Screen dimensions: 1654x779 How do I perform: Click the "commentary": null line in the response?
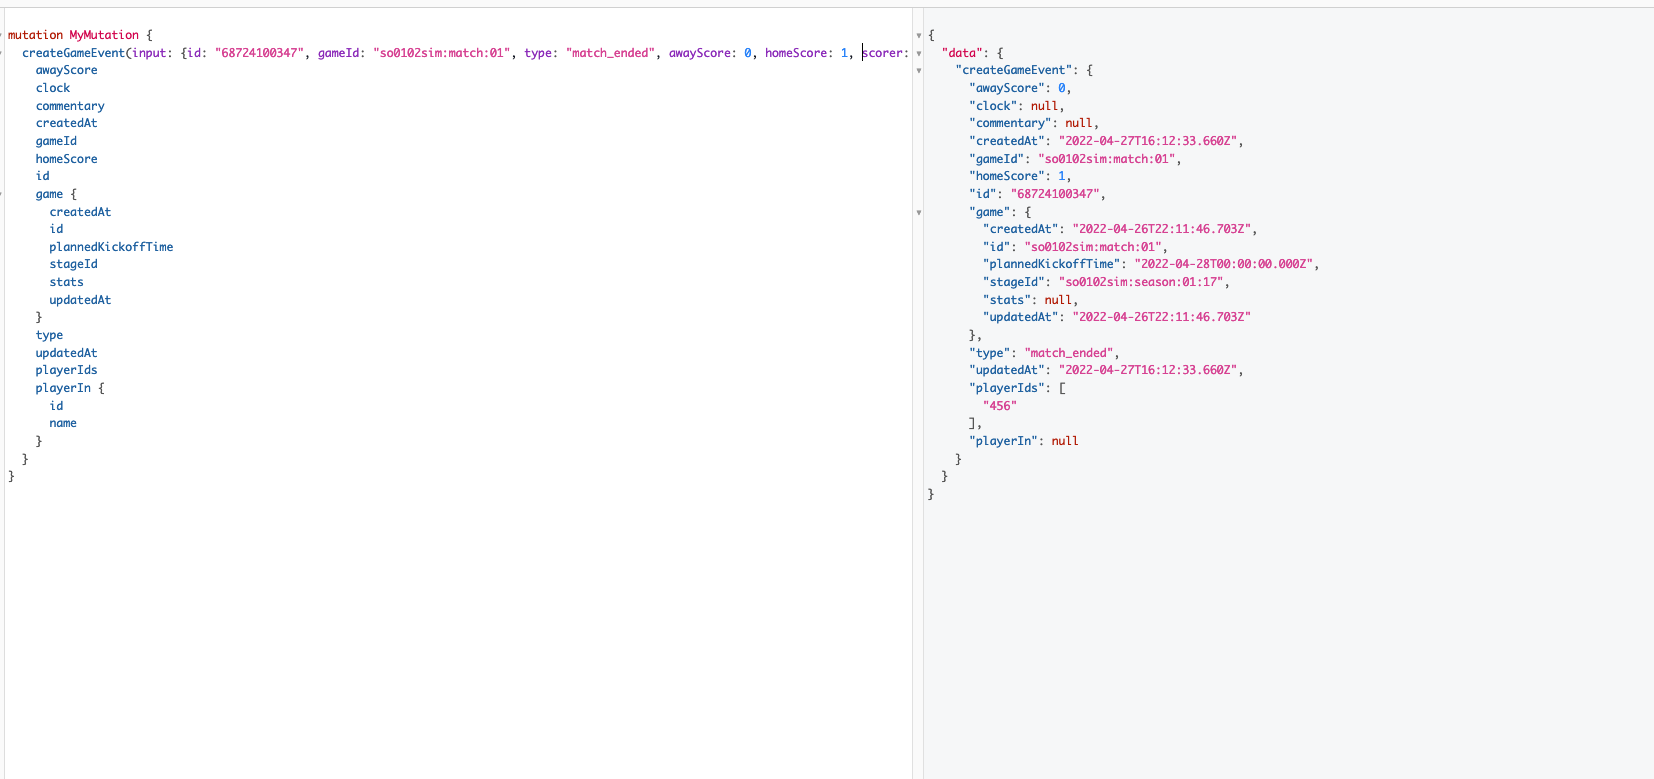click(x=1034, y=123)
